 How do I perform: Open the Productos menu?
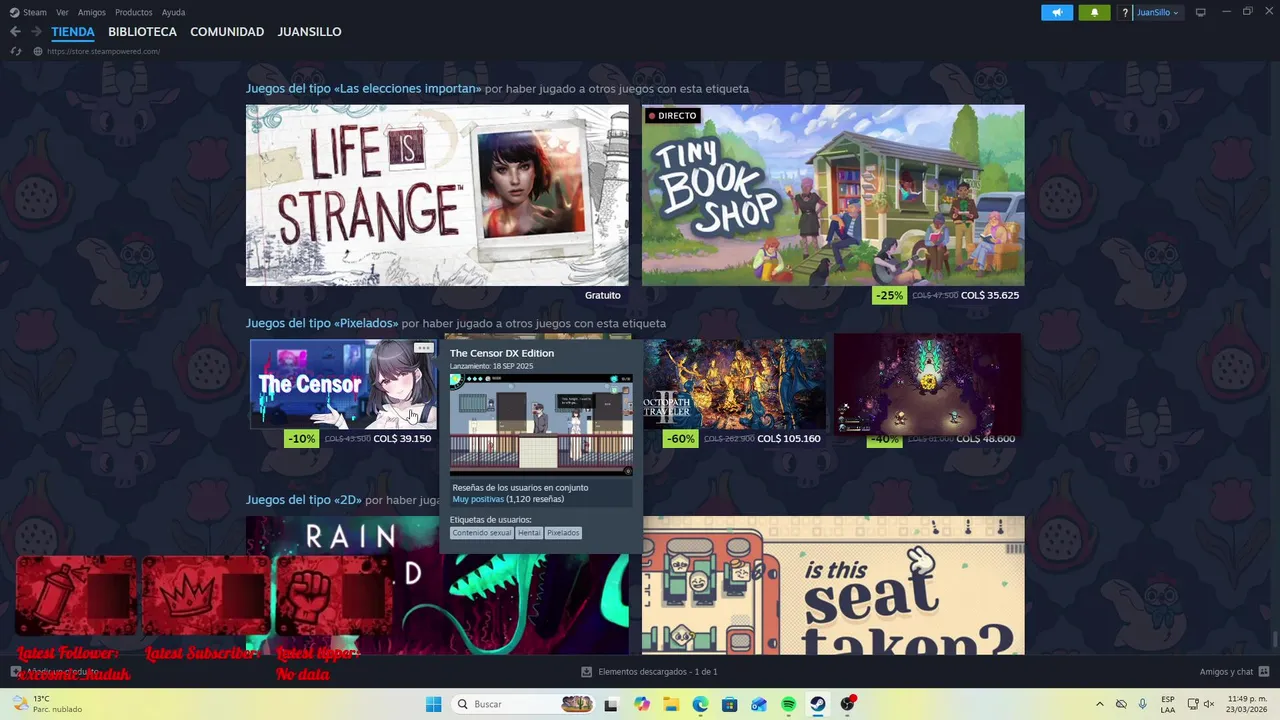(x=133, y=12)
